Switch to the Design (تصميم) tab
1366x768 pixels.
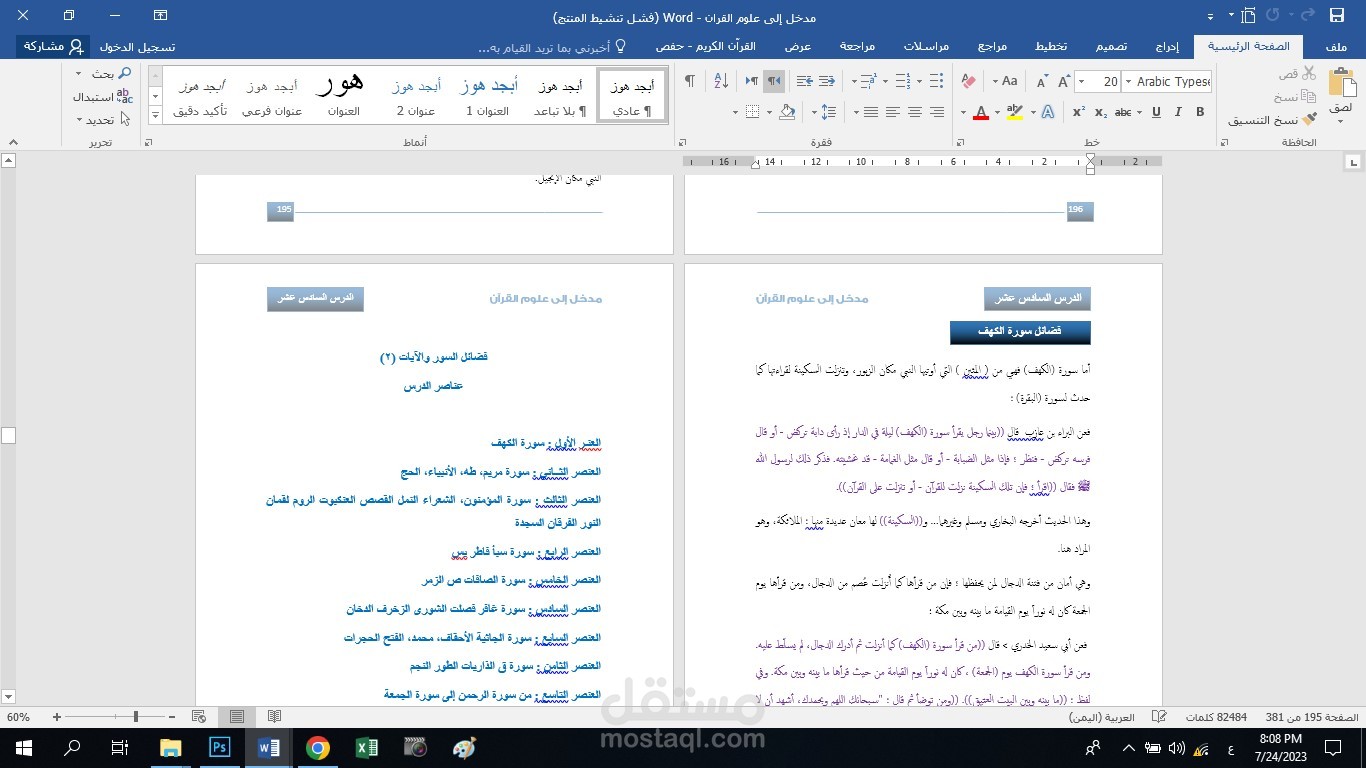tap(1111, 47)
